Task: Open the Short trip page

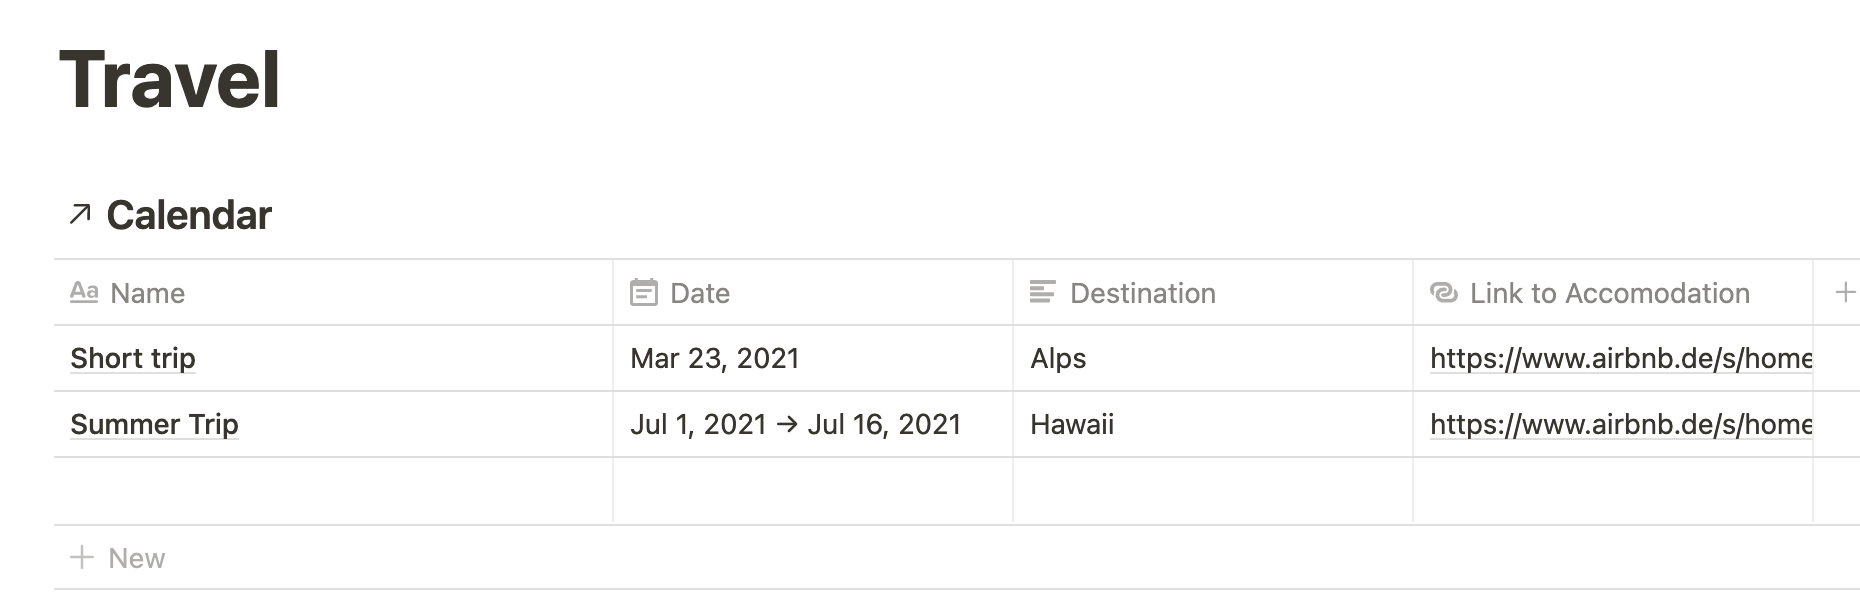Action: pos(133,358)
